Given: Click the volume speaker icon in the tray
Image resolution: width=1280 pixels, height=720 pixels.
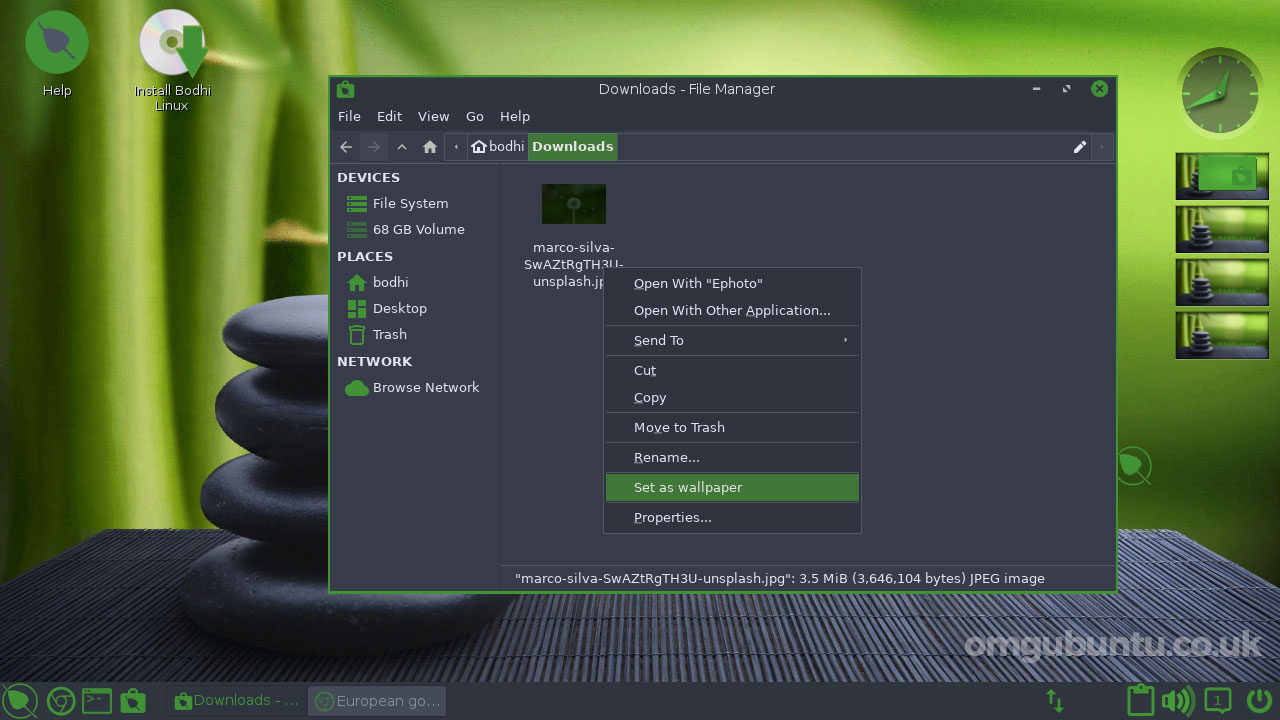Looking at the screenshot, I should point(1178,701).
